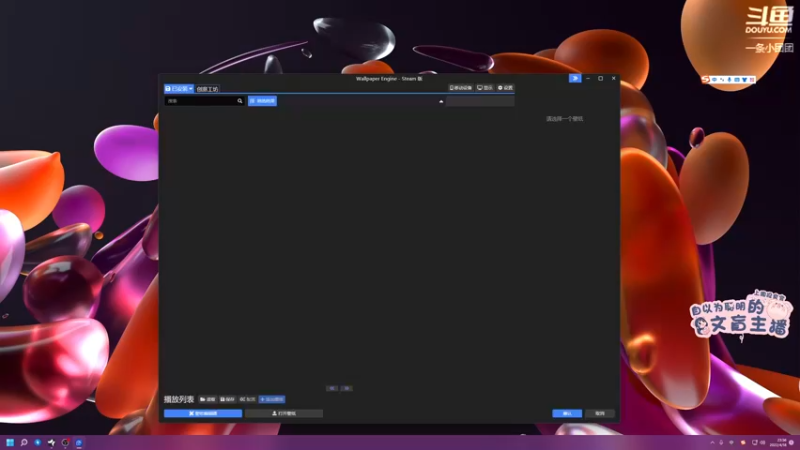Click the previous page button
This screenshot has height=450, width=800.
pyautogui.click(x=332, y=388)
